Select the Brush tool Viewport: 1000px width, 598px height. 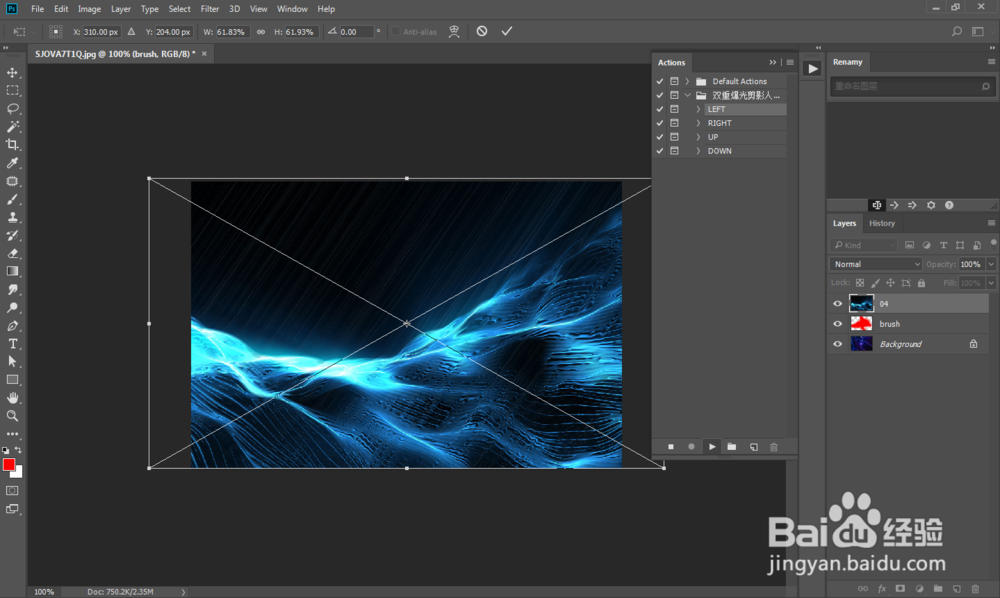pyautogui.click(x=12, y=200)
